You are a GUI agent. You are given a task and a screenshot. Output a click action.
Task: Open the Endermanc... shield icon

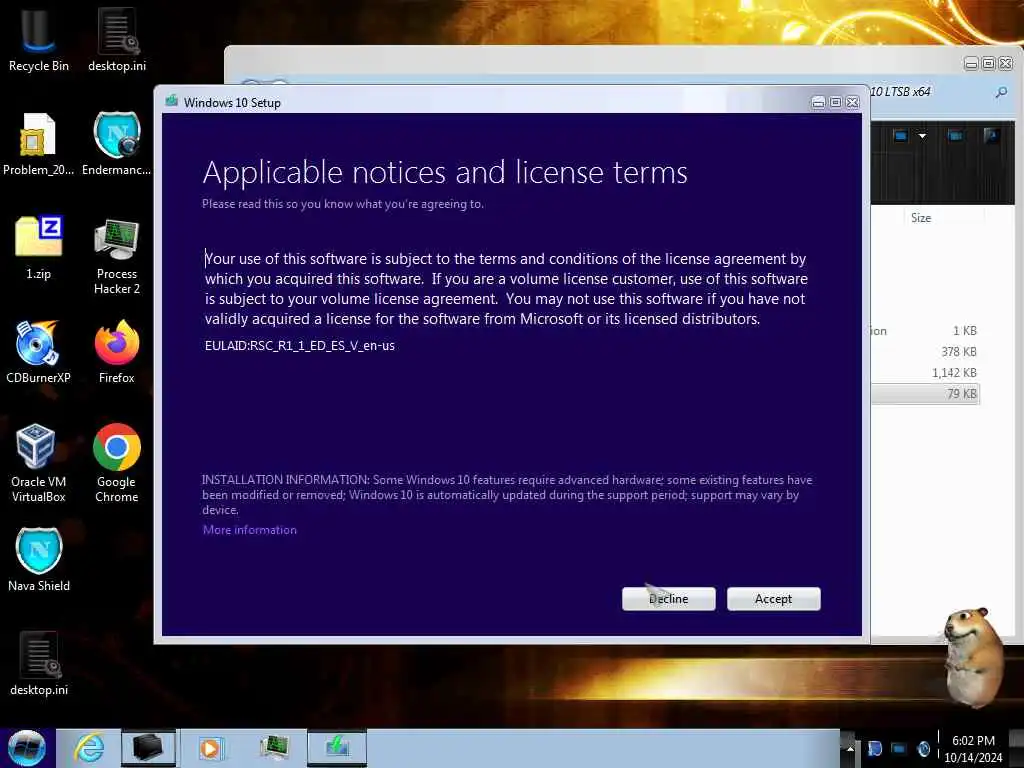[116, 144]
